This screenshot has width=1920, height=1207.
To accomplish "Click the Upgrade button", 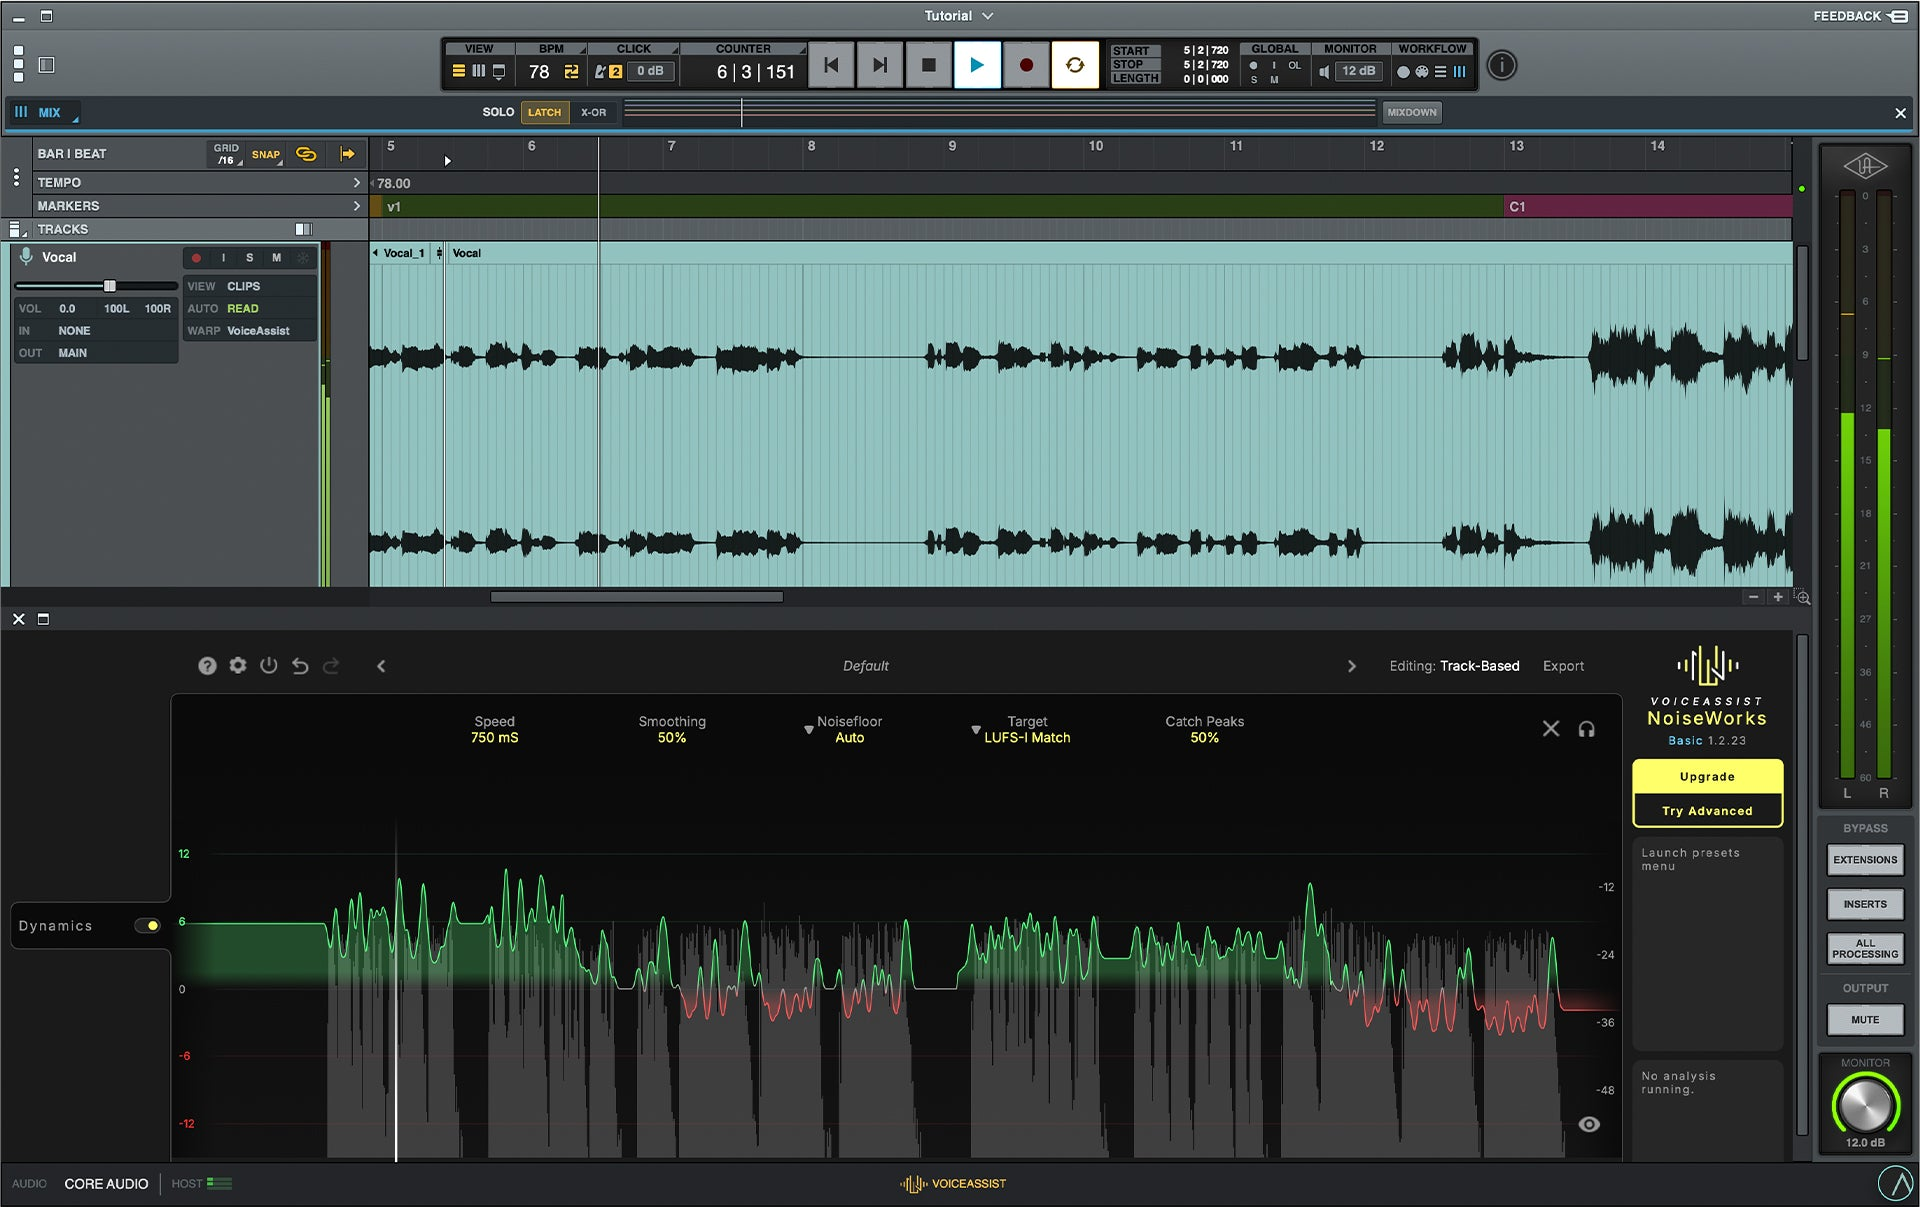I will [x=1708, y=777].
